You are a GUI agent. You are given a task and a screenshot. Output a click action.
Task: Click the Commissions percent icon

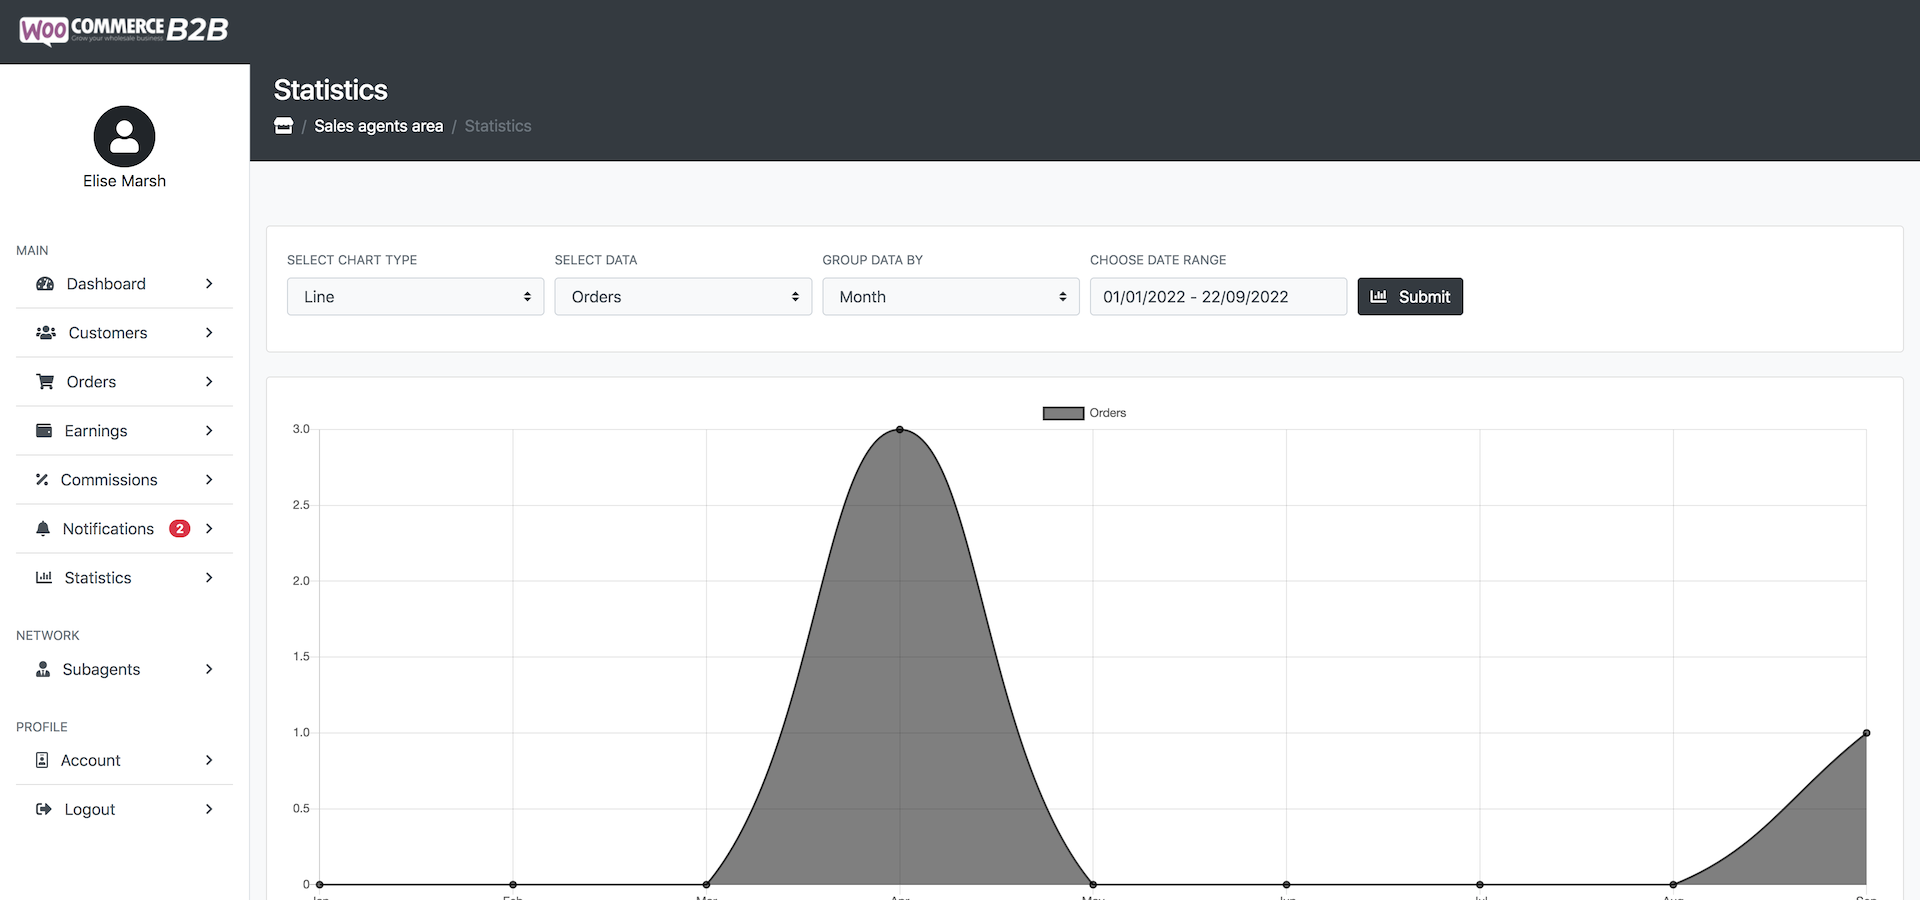[x=42, y=480]
